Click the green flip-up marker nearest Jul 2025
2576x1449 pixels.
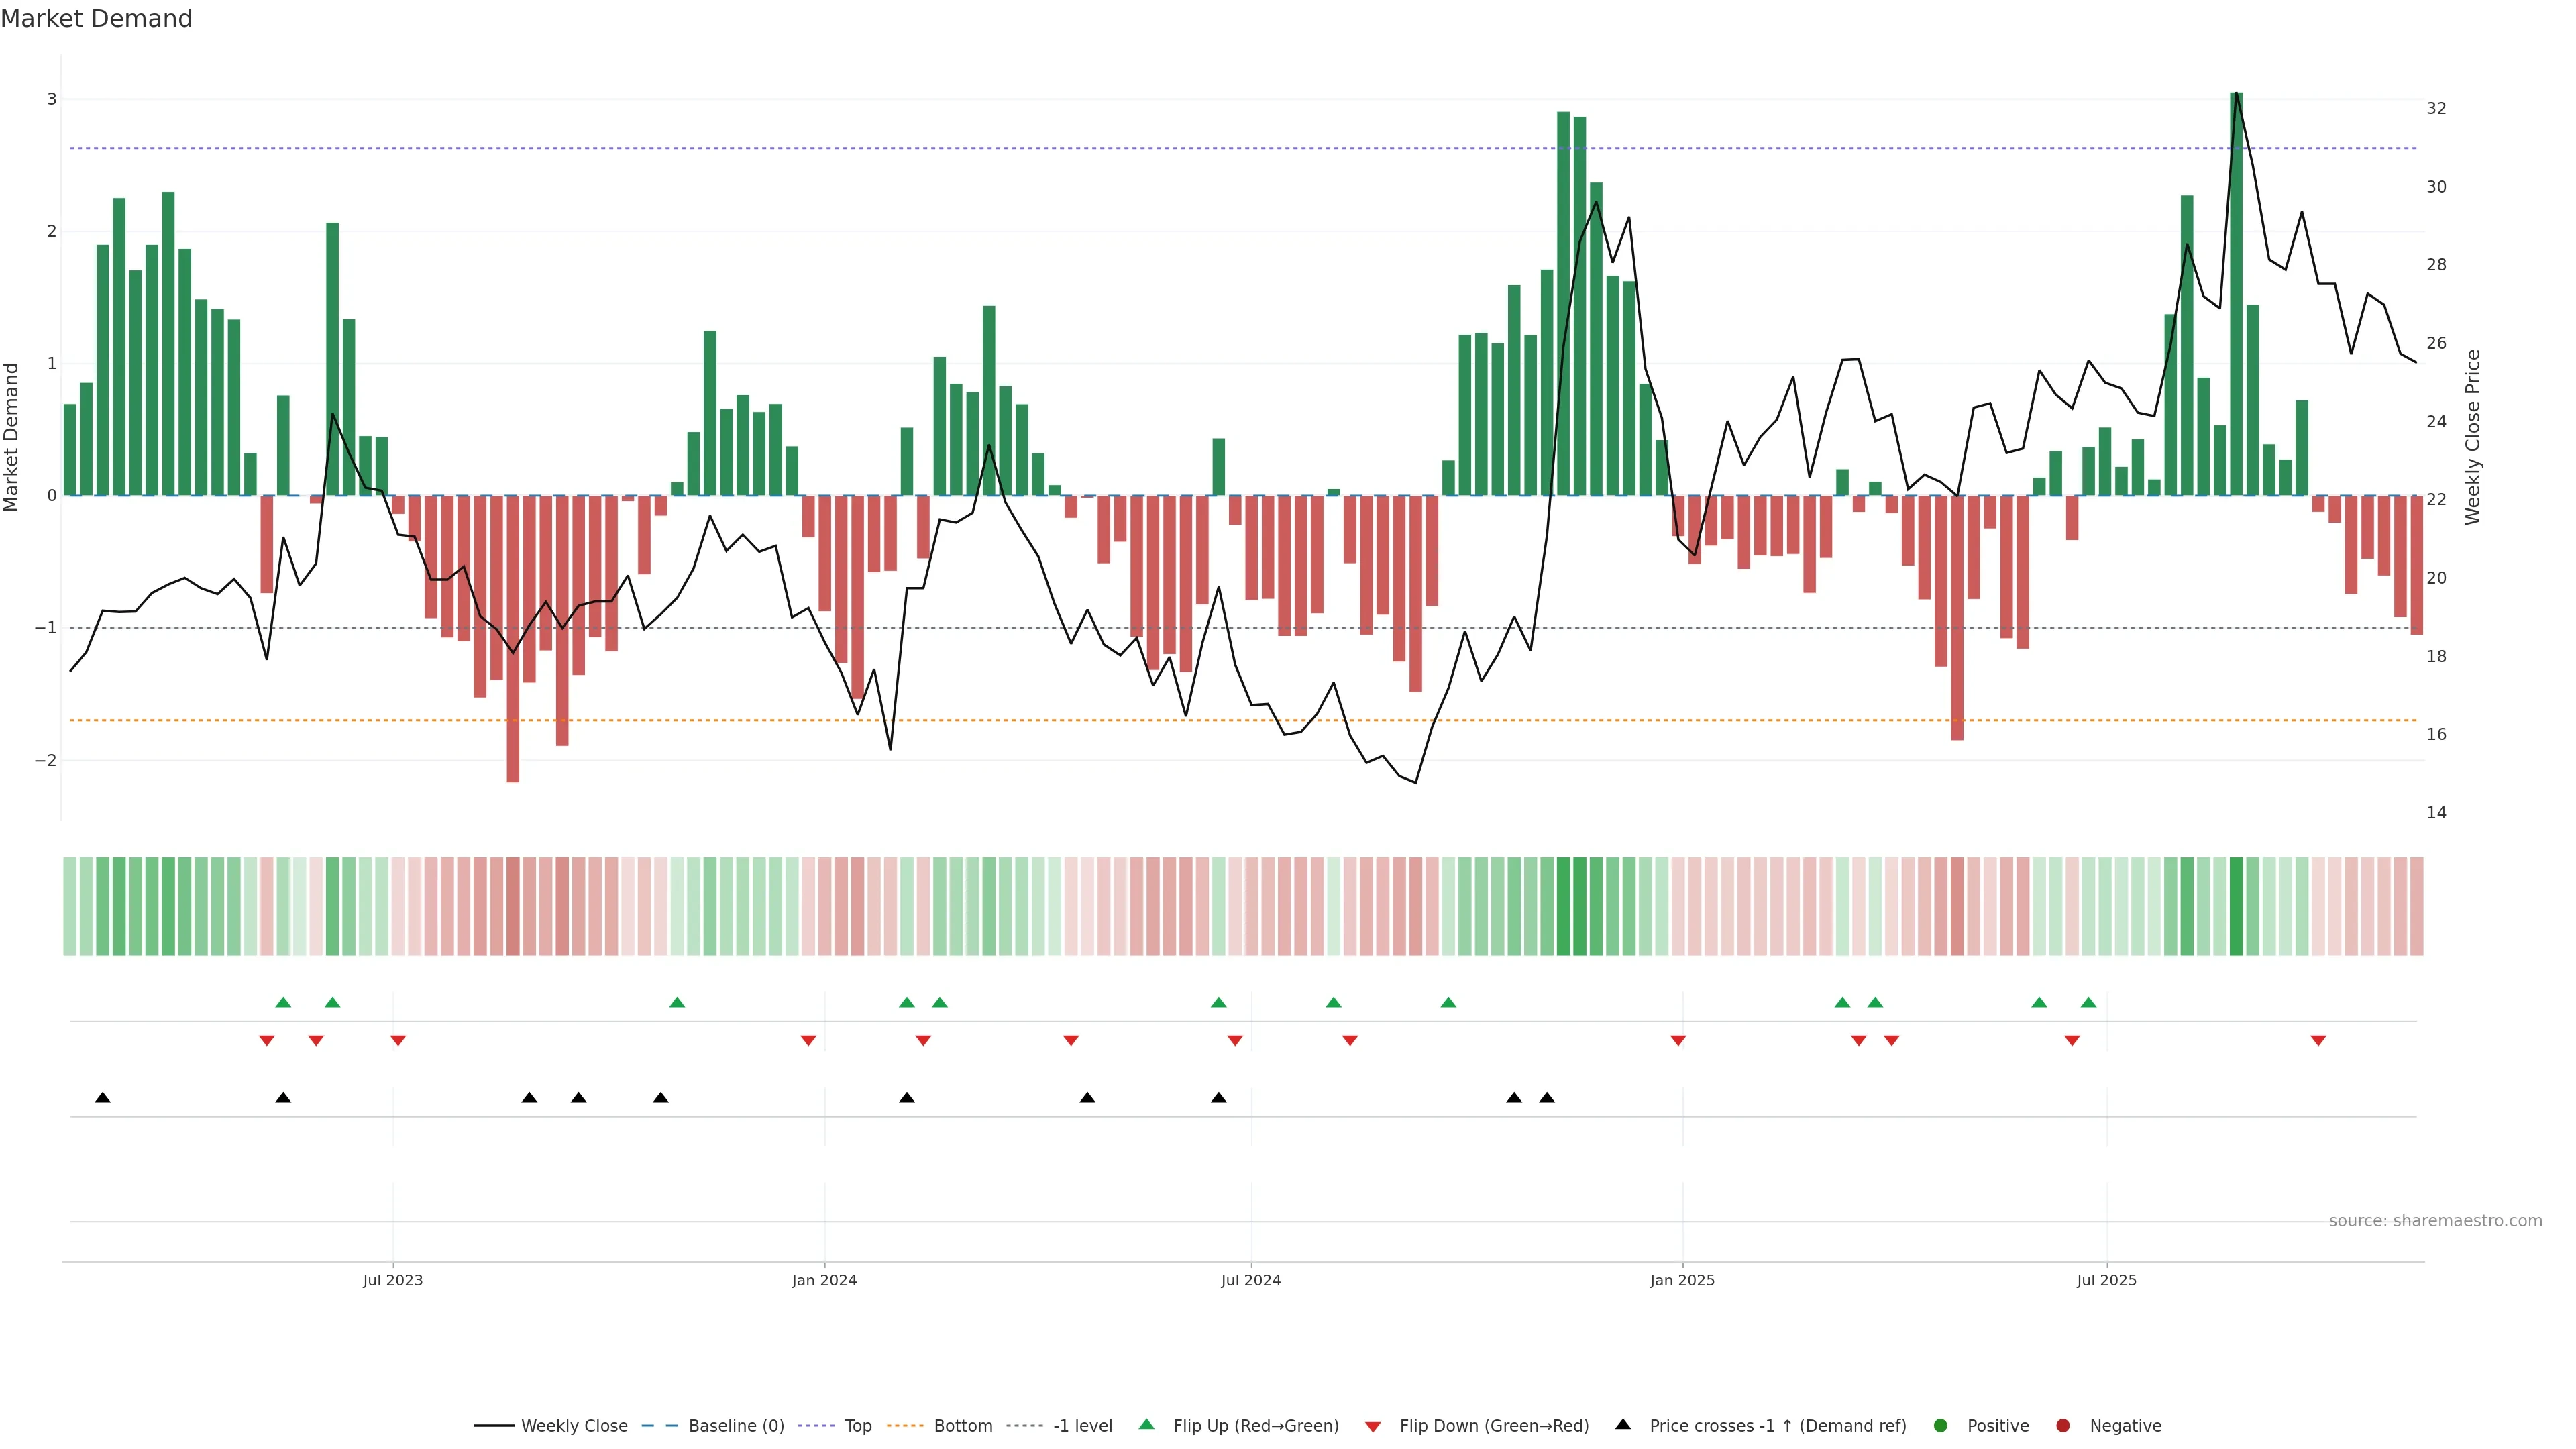point(2088,1002)
